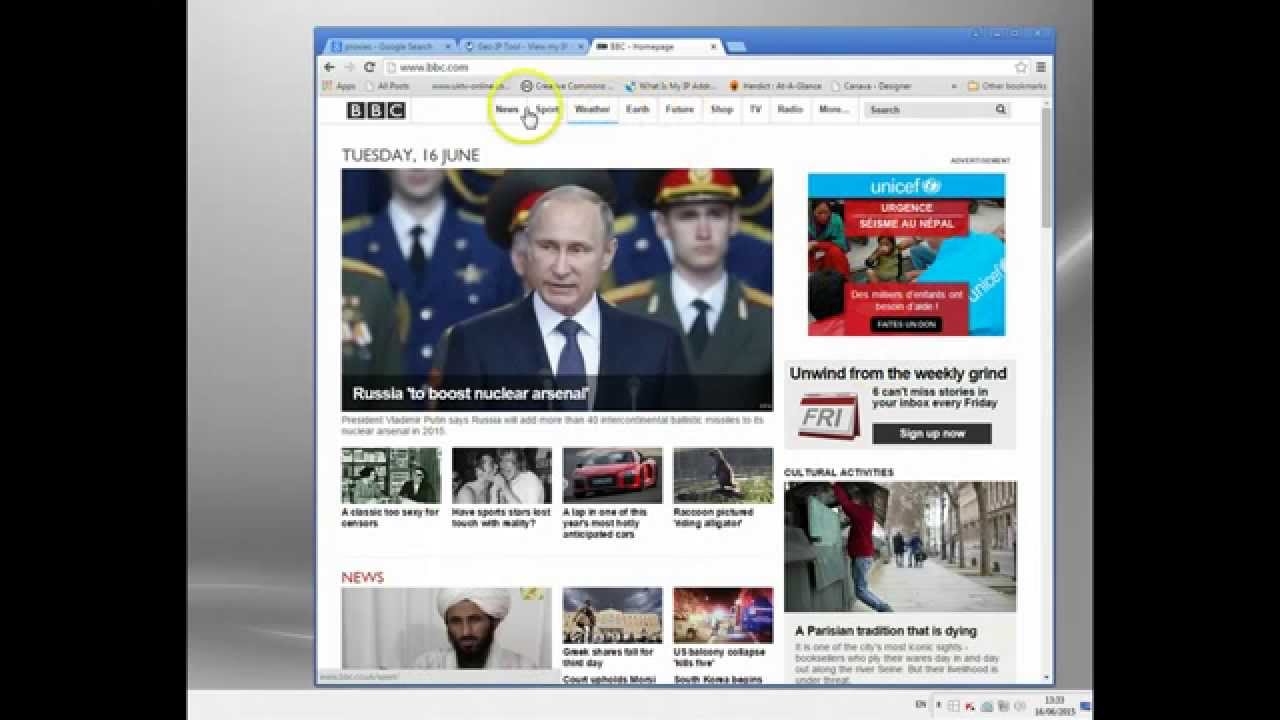Click the red flag icon in system tray

tap(970, 706)
